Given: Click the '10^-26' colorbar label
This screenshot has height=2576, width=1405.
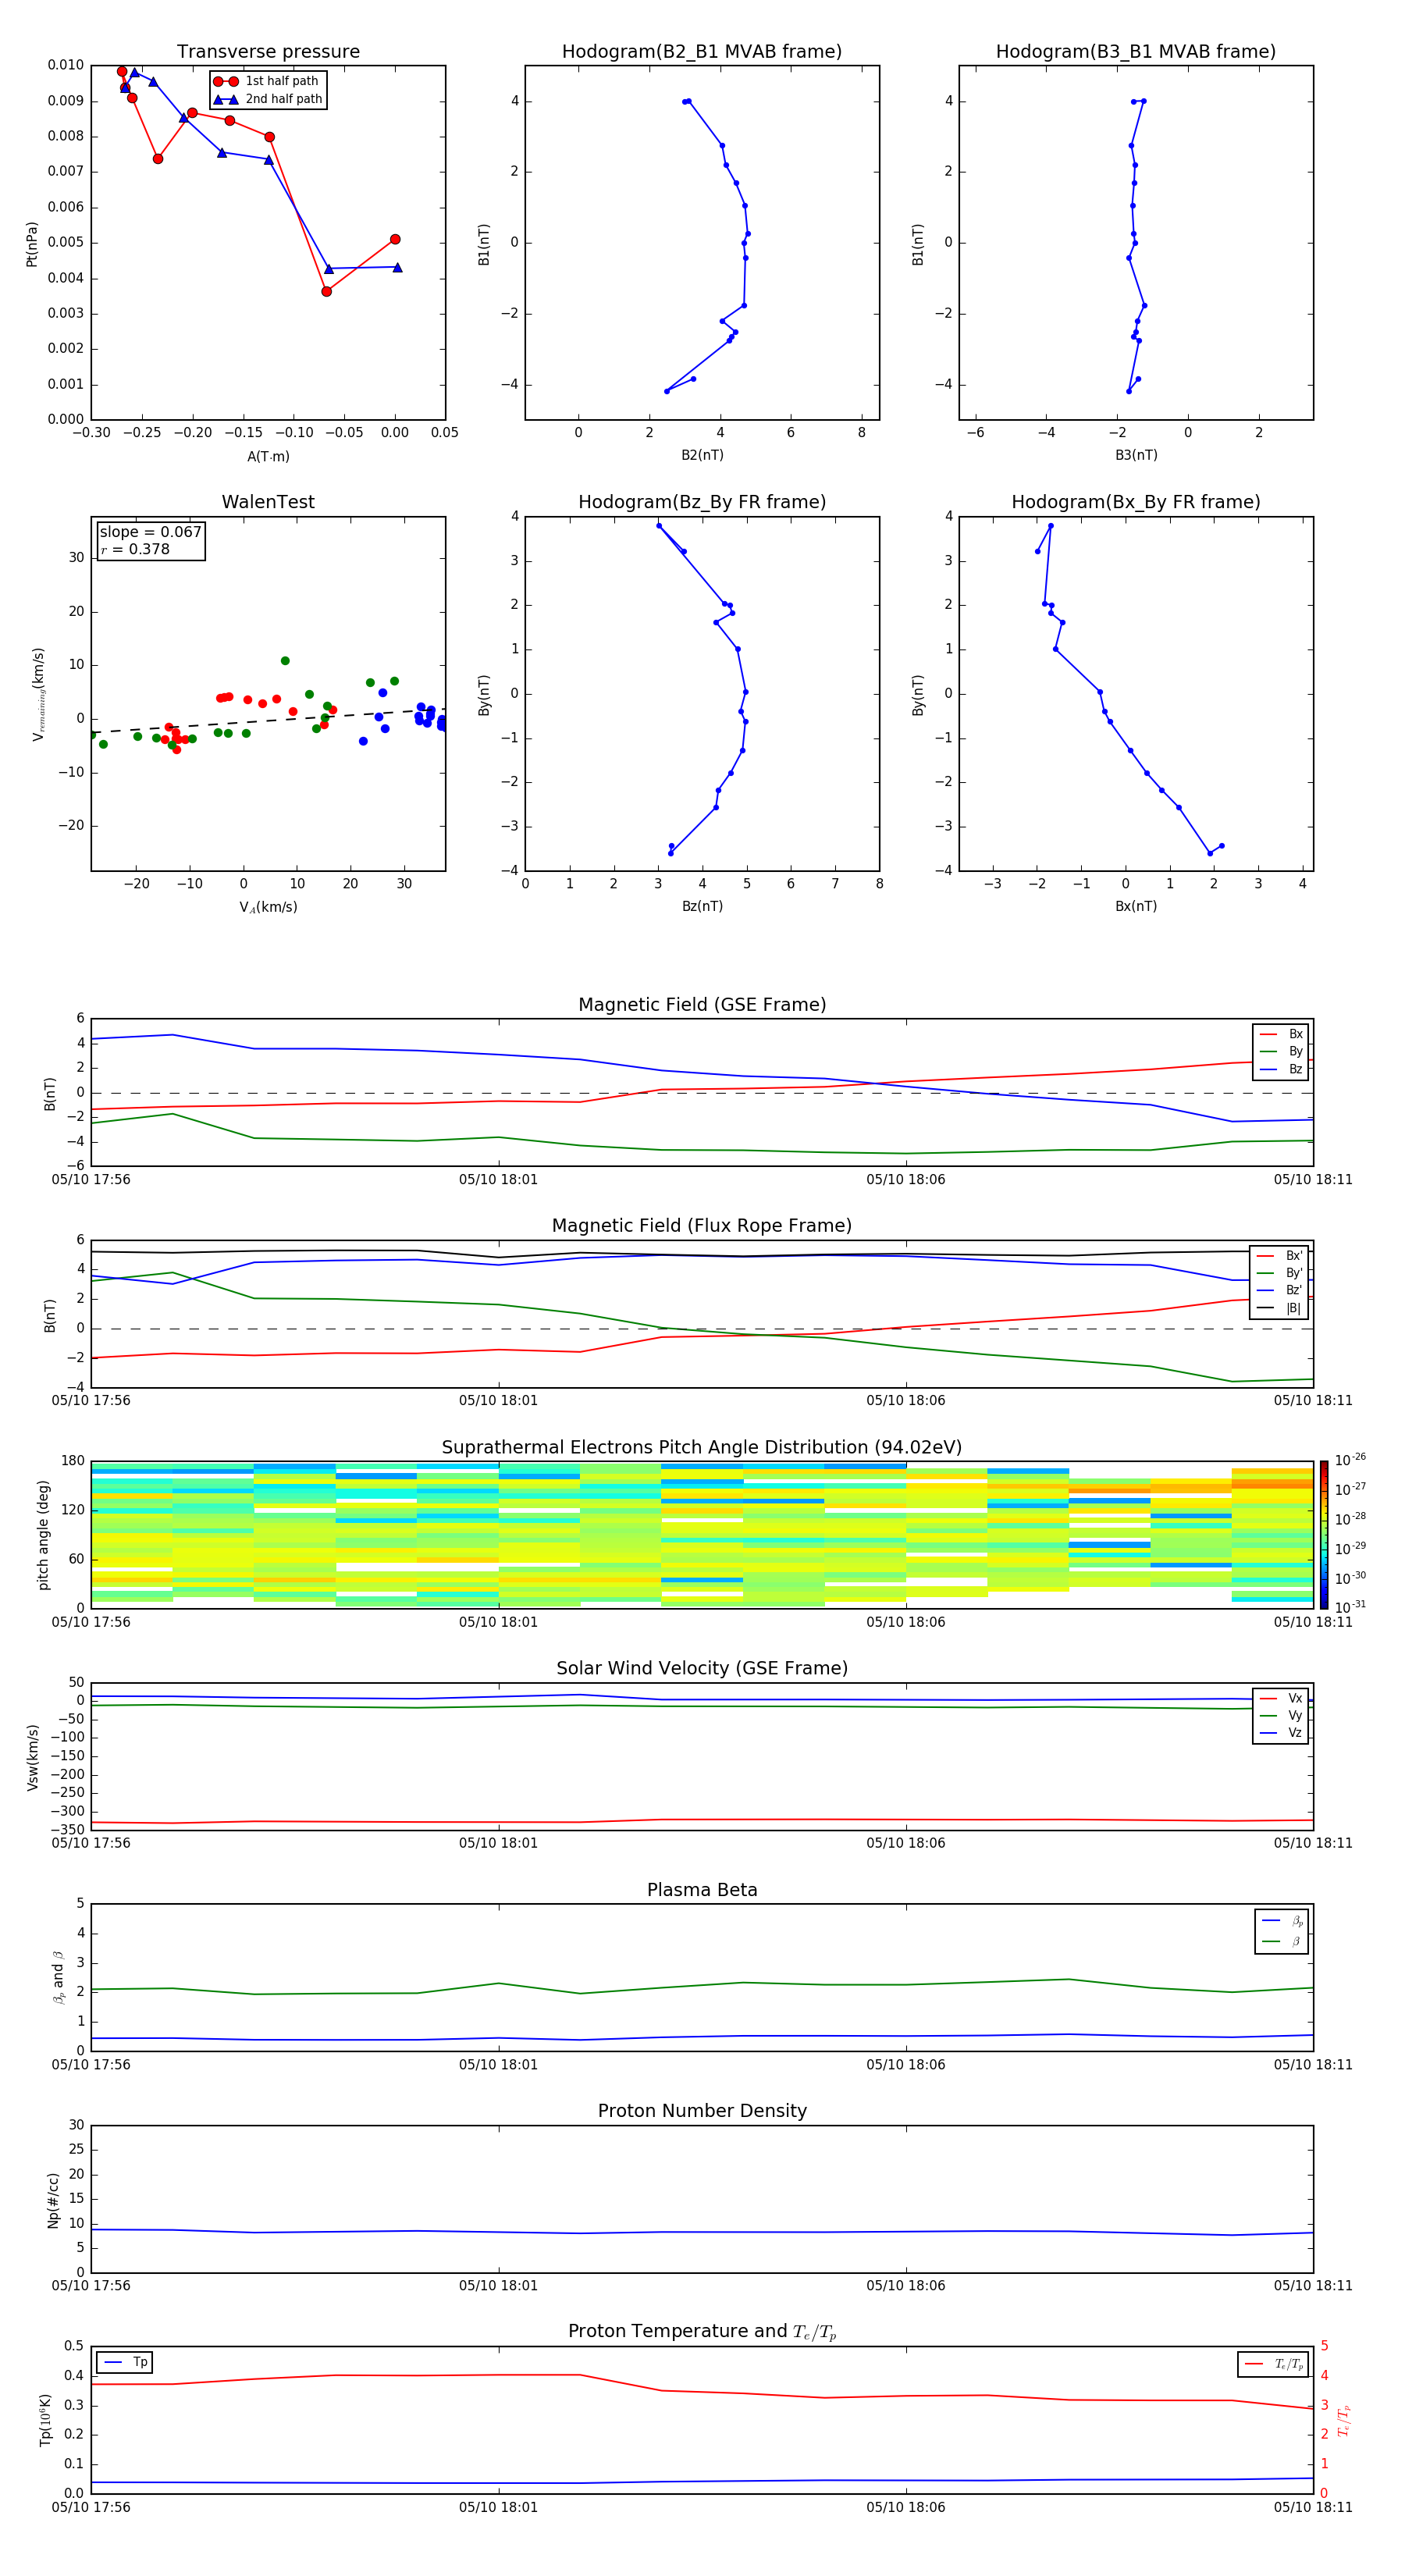Looking at the screenshot, I should (1350, 1460).
